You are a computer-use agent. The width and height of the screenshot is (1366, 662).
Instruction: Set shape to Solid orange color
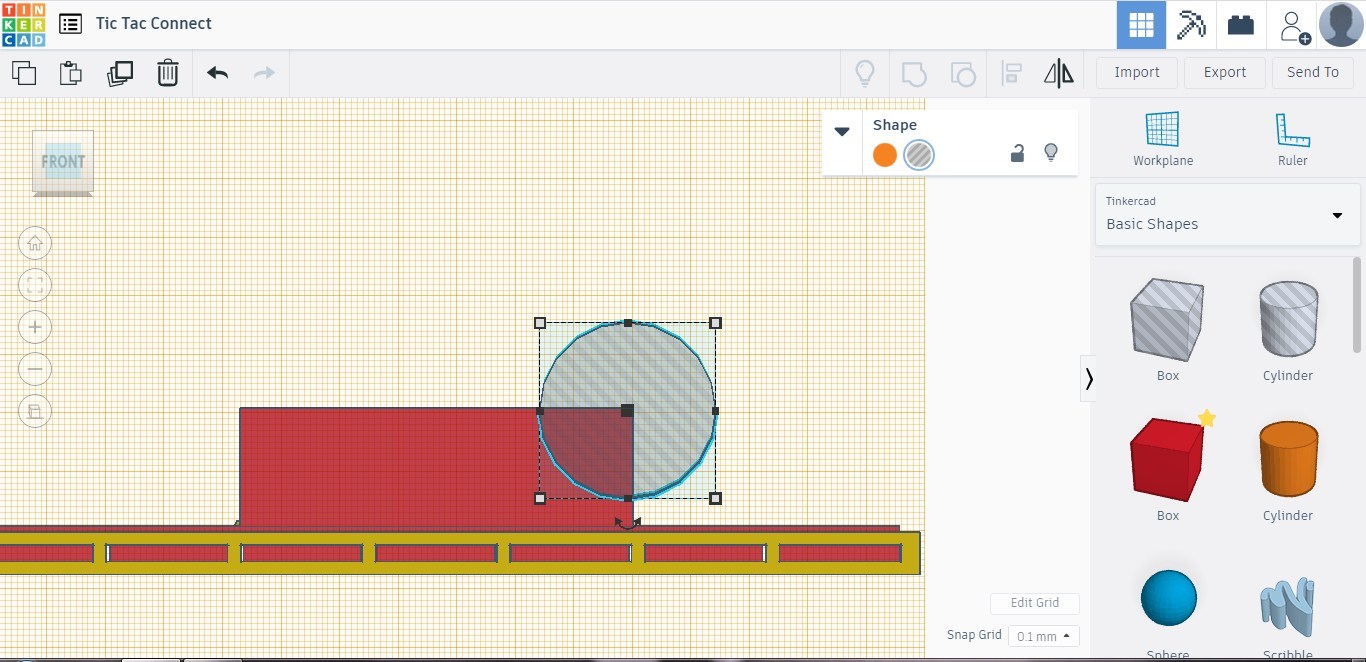click(885, 155)
